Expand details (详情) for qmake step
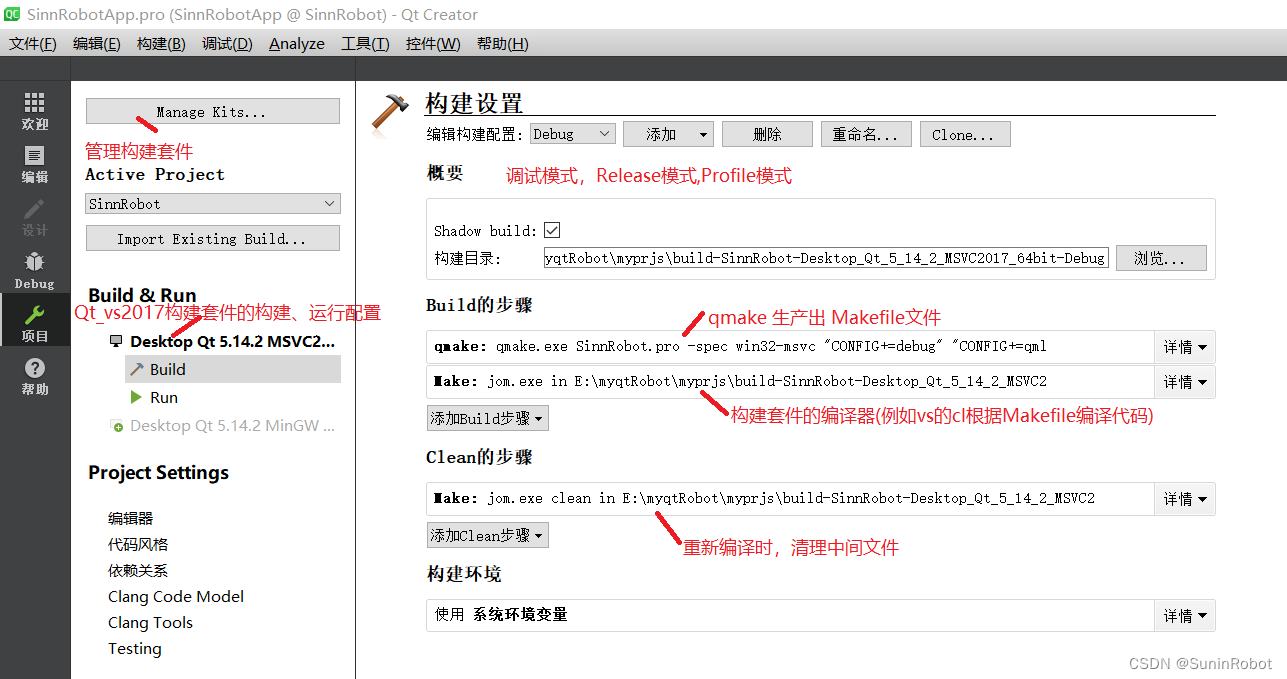This screenshot has width=1287, height=679. [1185, 347]
